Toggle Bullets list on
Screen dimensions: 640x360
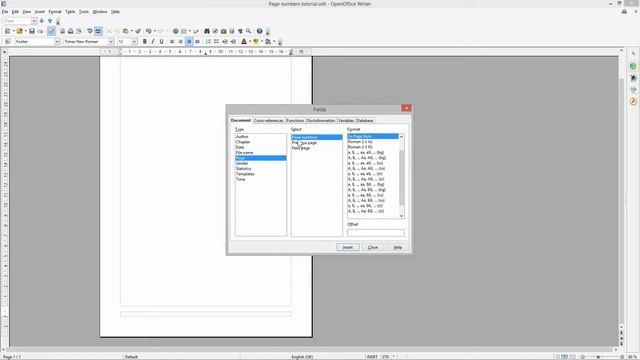pos(216,42)
